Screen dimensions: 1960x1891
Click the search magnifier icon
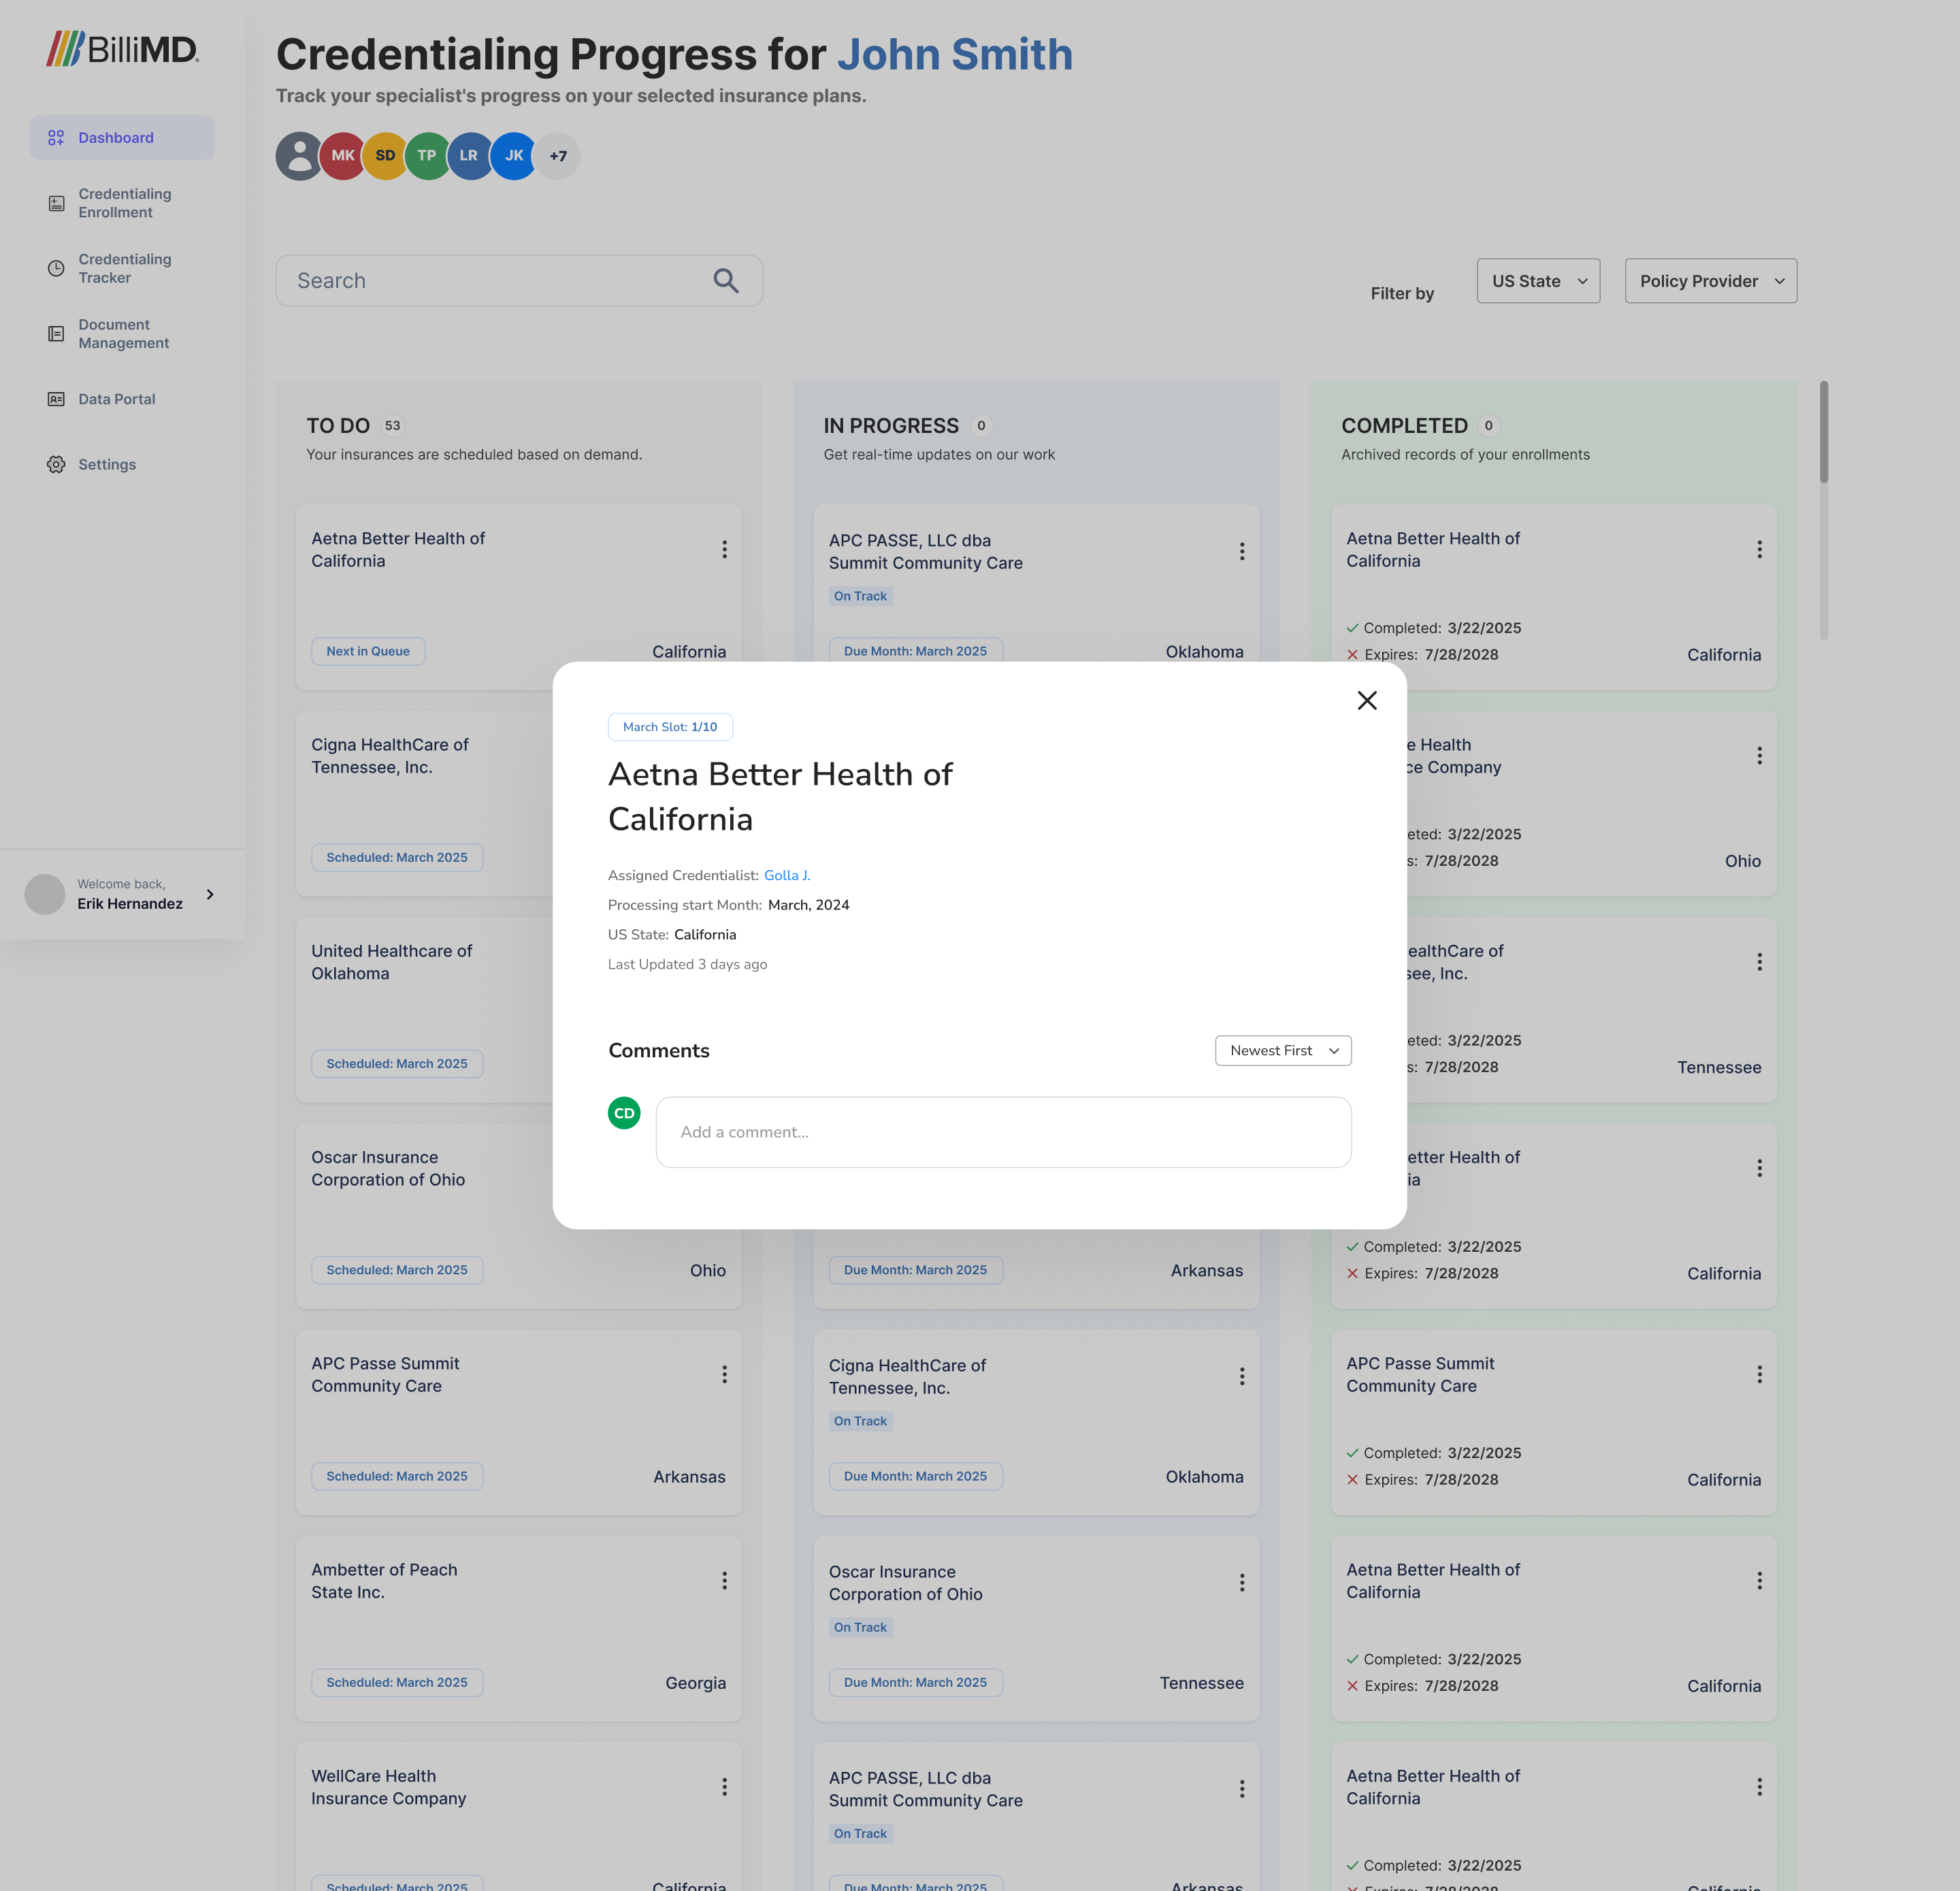click(726, 281)
